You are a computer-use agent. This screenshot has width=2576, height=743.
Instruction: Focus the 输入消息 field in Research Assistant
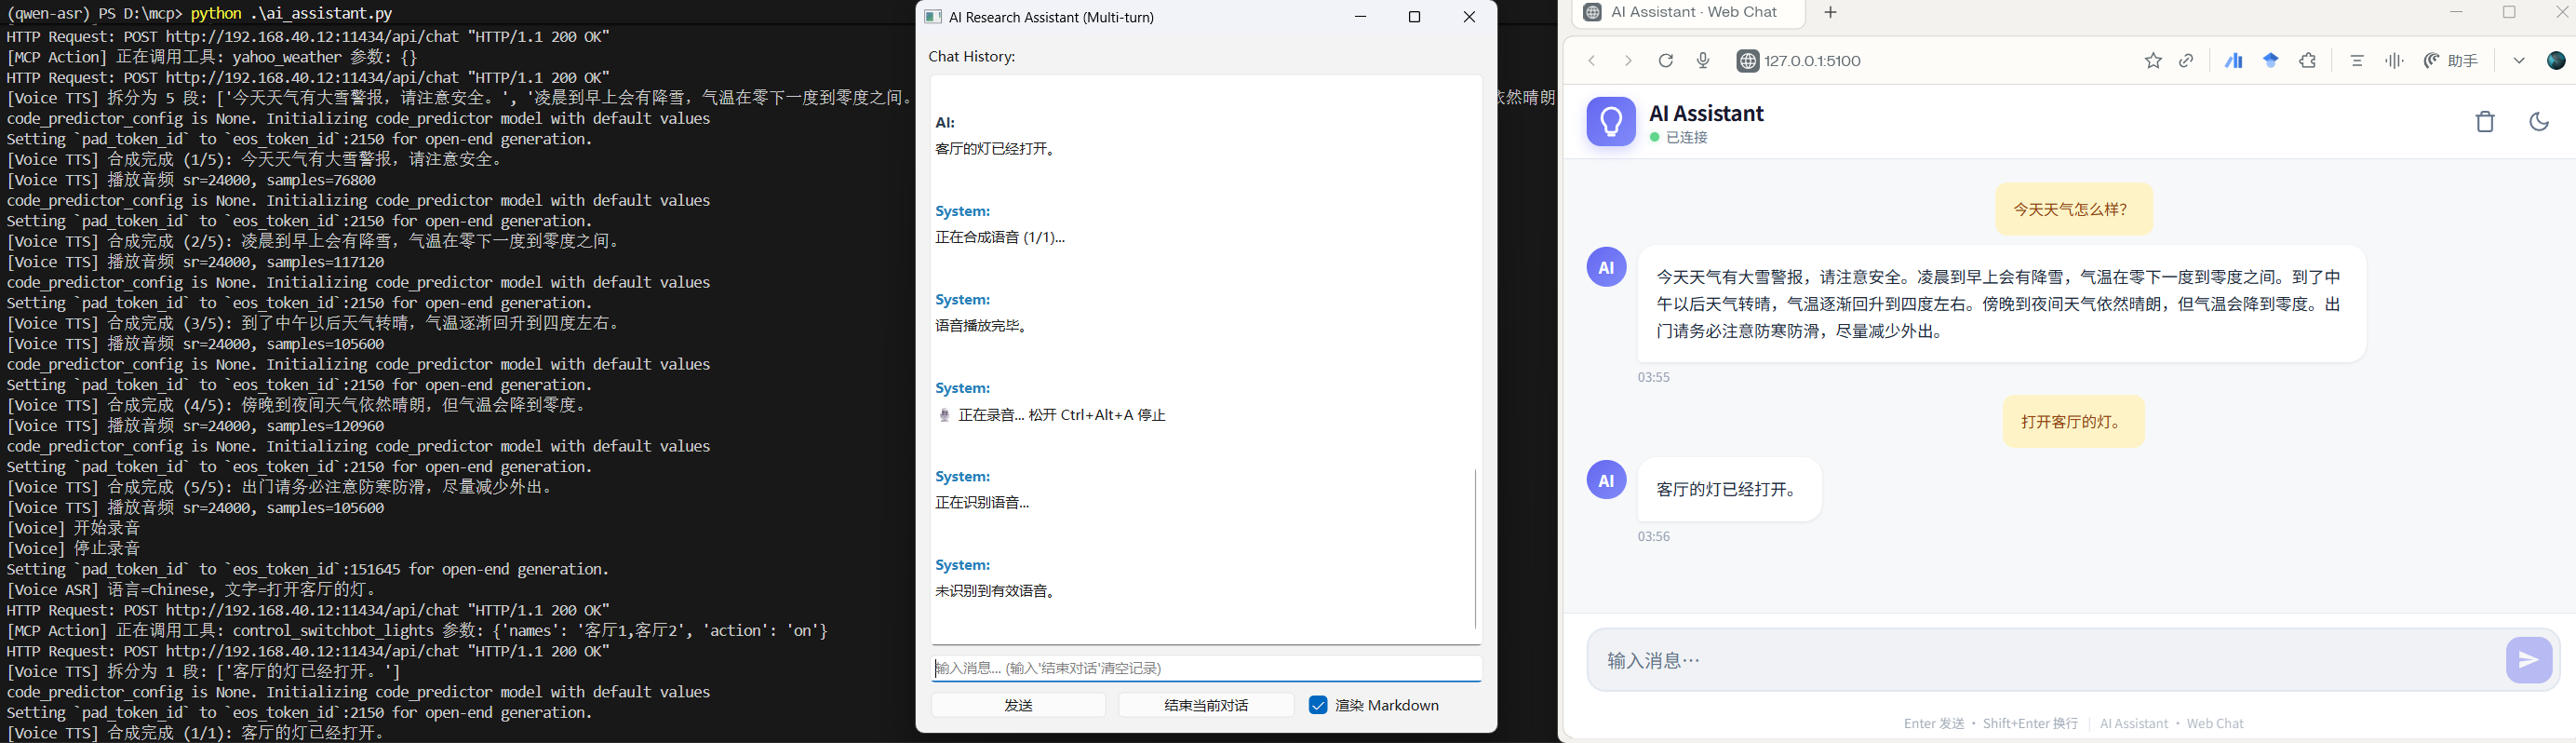[1206, 668]
